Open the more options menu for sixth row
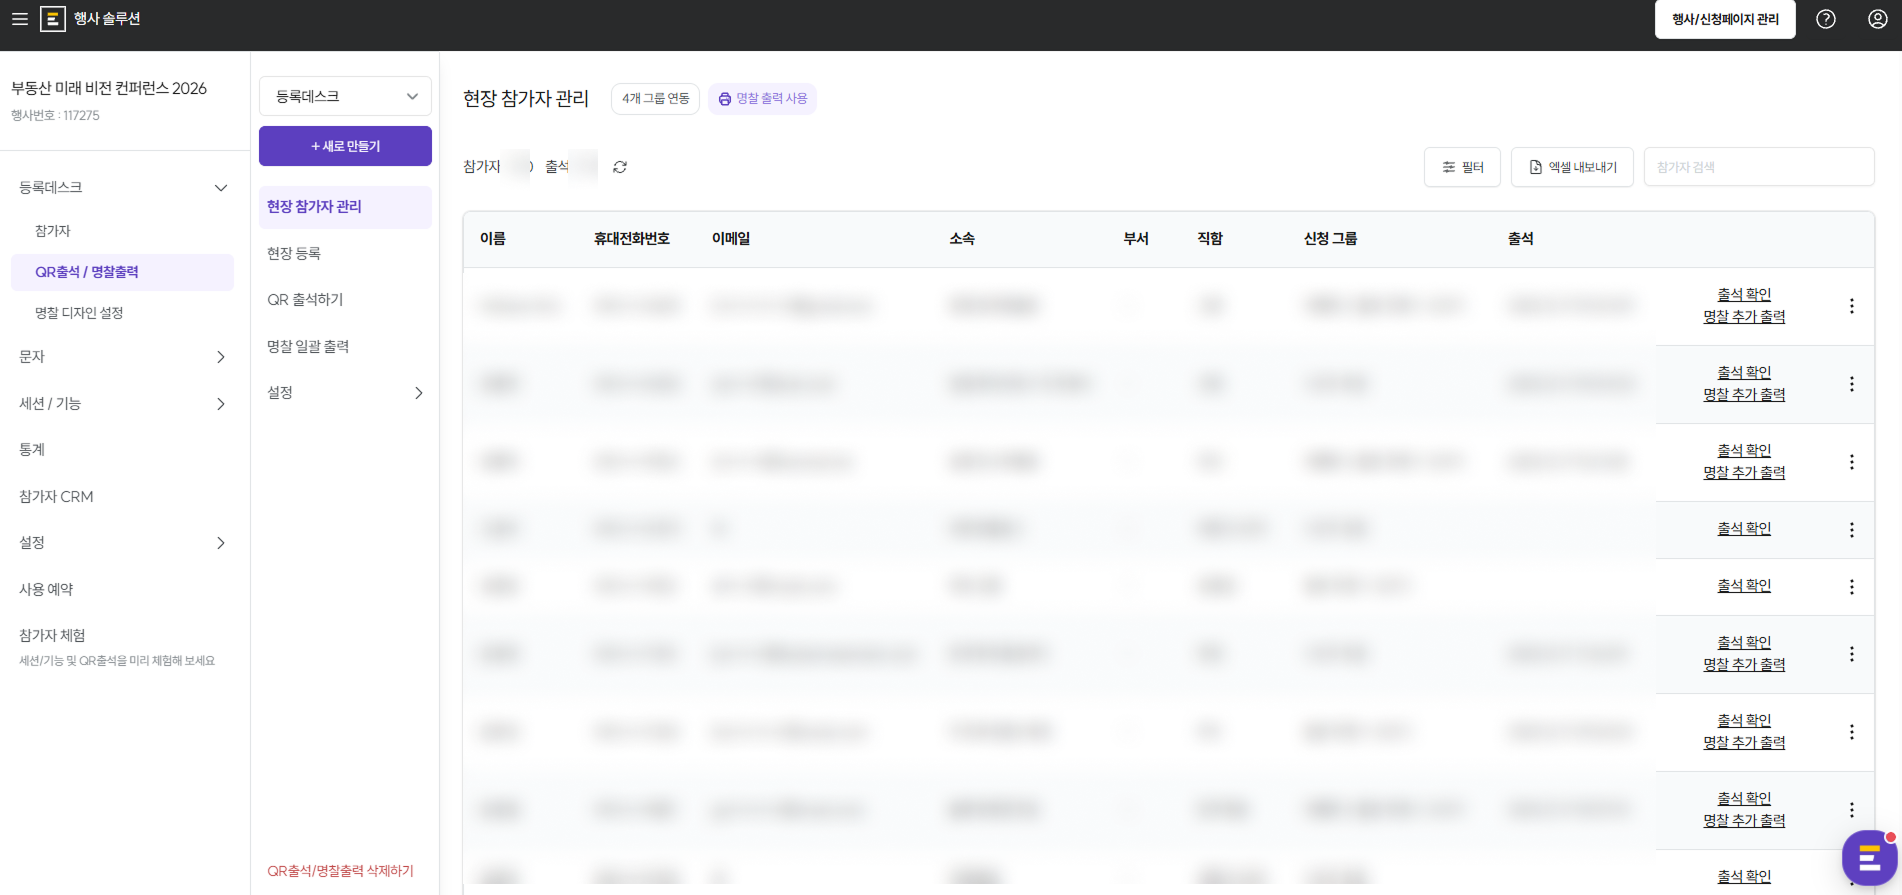Image resolution: width=1902 pixels, height=895 pixels. point(1852,654)
